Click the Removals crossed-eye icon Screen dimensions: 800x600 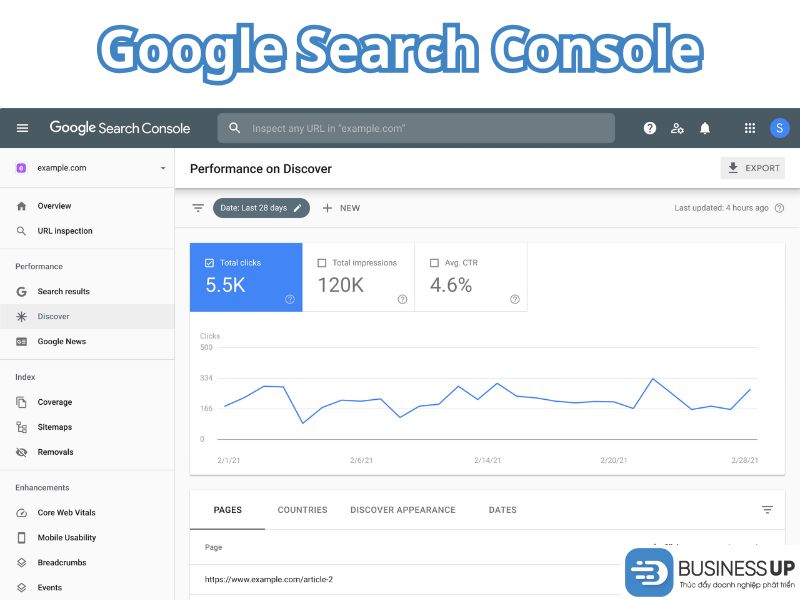[x=21, y=452]
